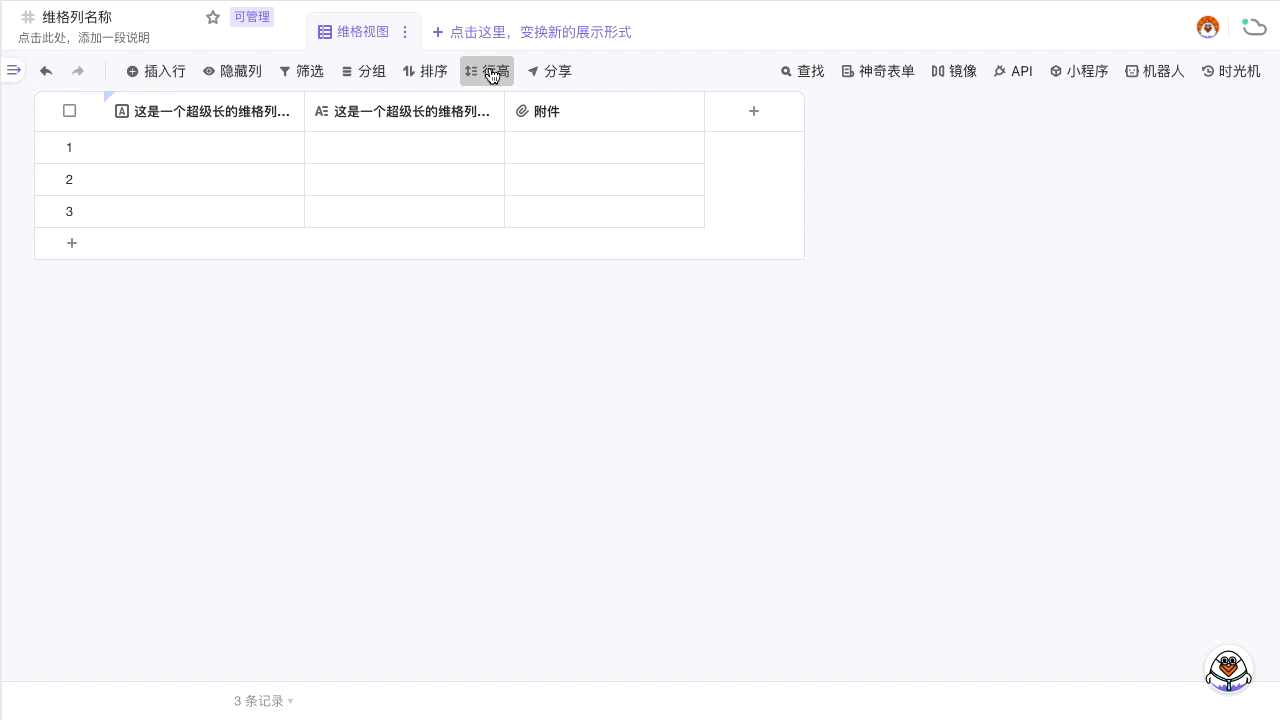Select the 维格视图 view tab

(354, 32)
